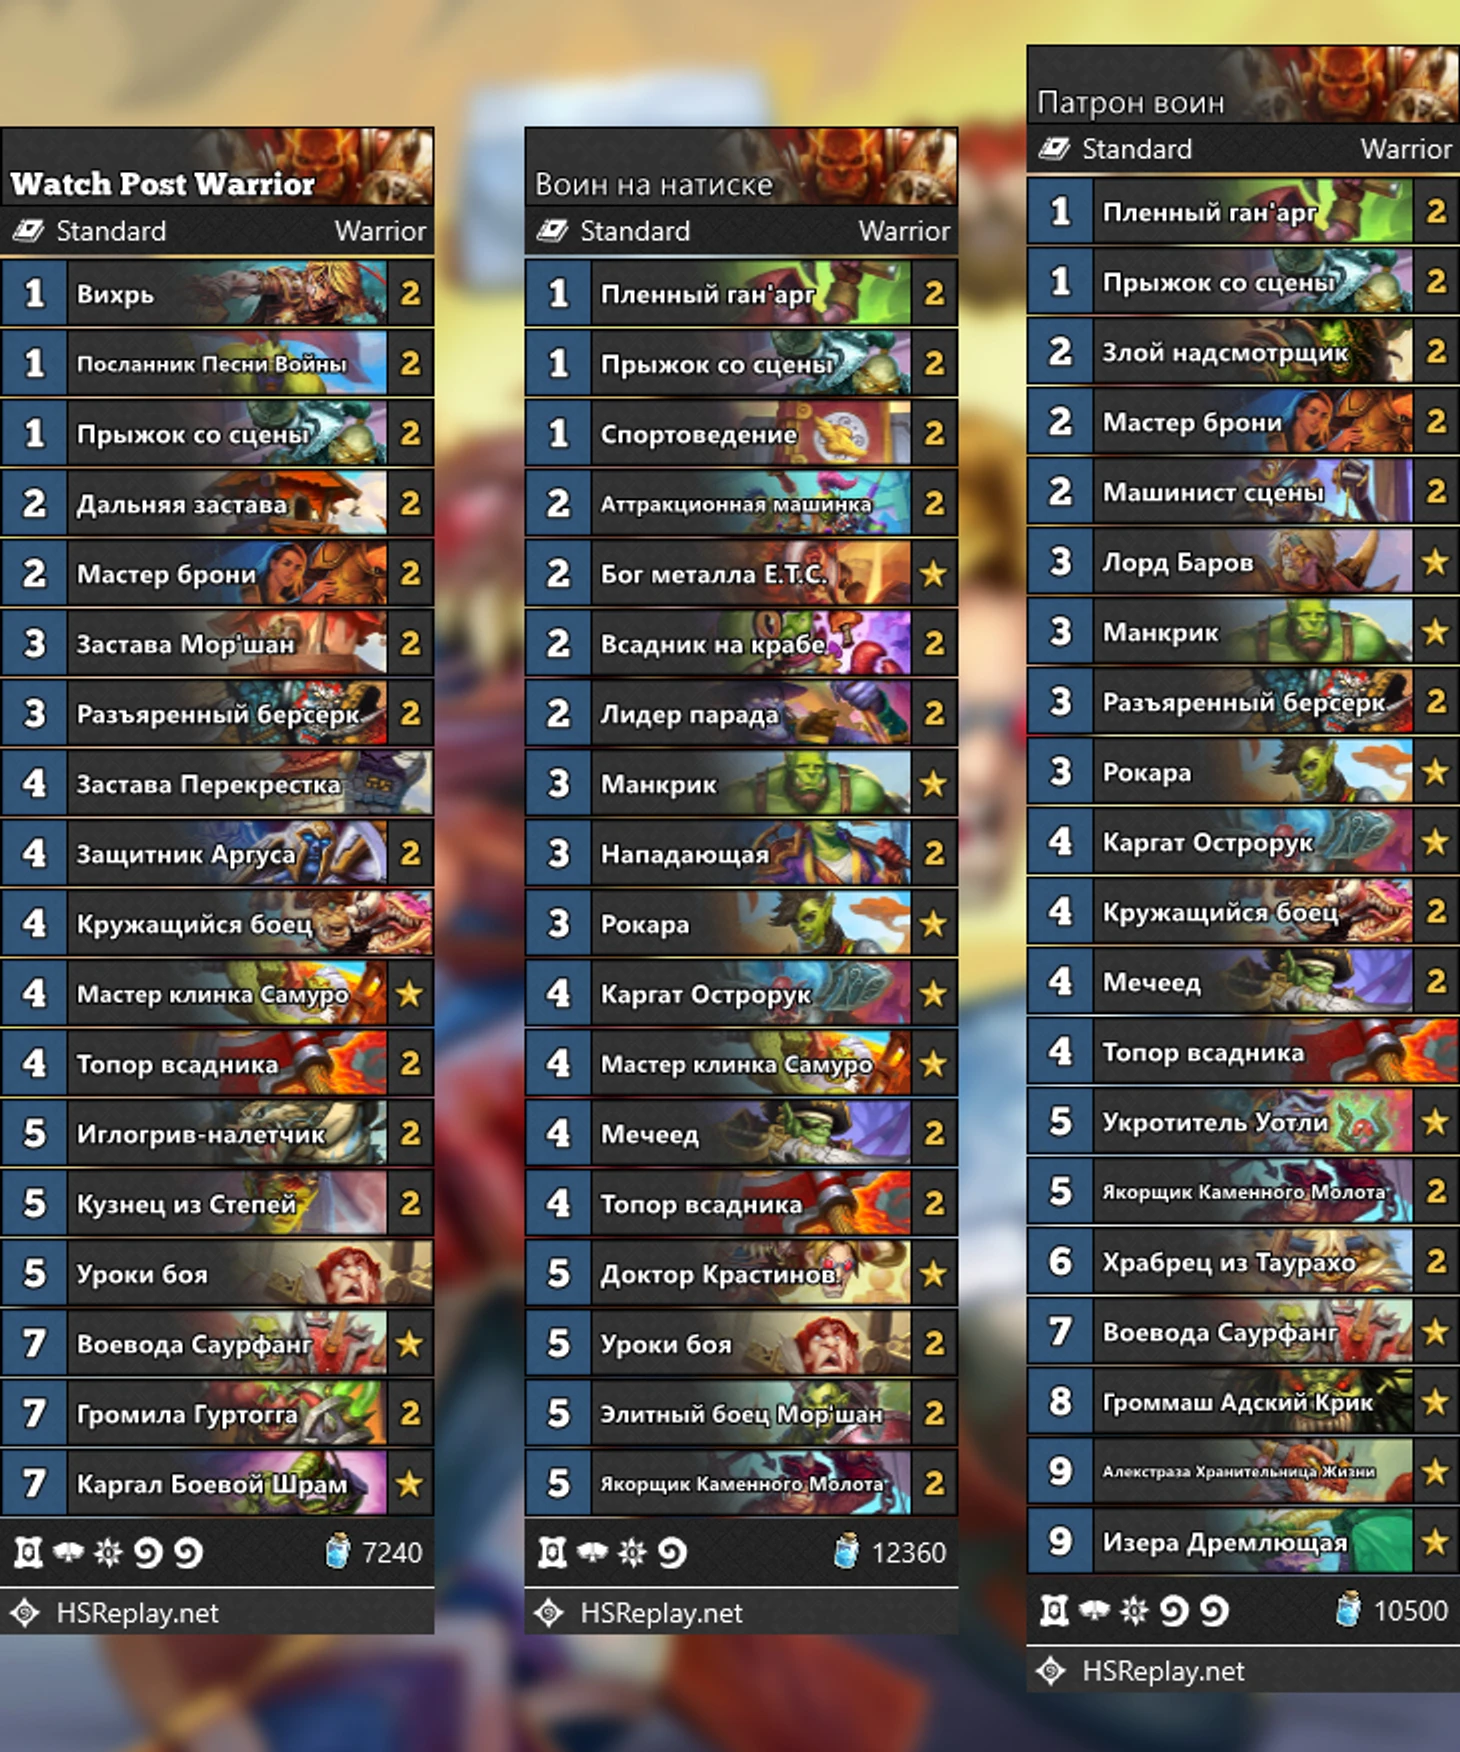Click Вихрь card row
The width and height of the screenshot is (1460, 1752).
pos(217,293)
